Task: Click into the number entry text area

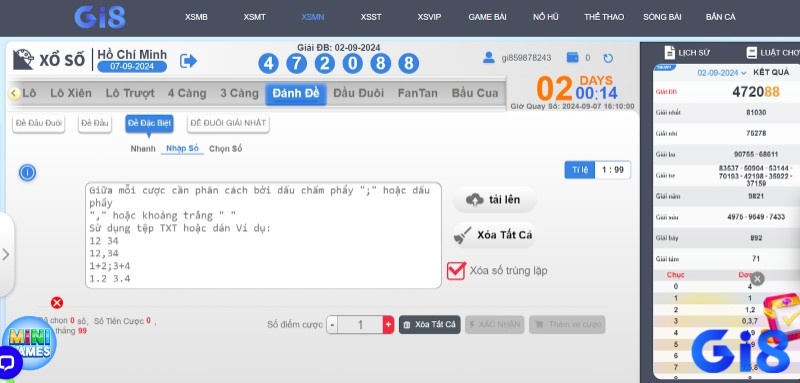Action: (x=263, y=235)
